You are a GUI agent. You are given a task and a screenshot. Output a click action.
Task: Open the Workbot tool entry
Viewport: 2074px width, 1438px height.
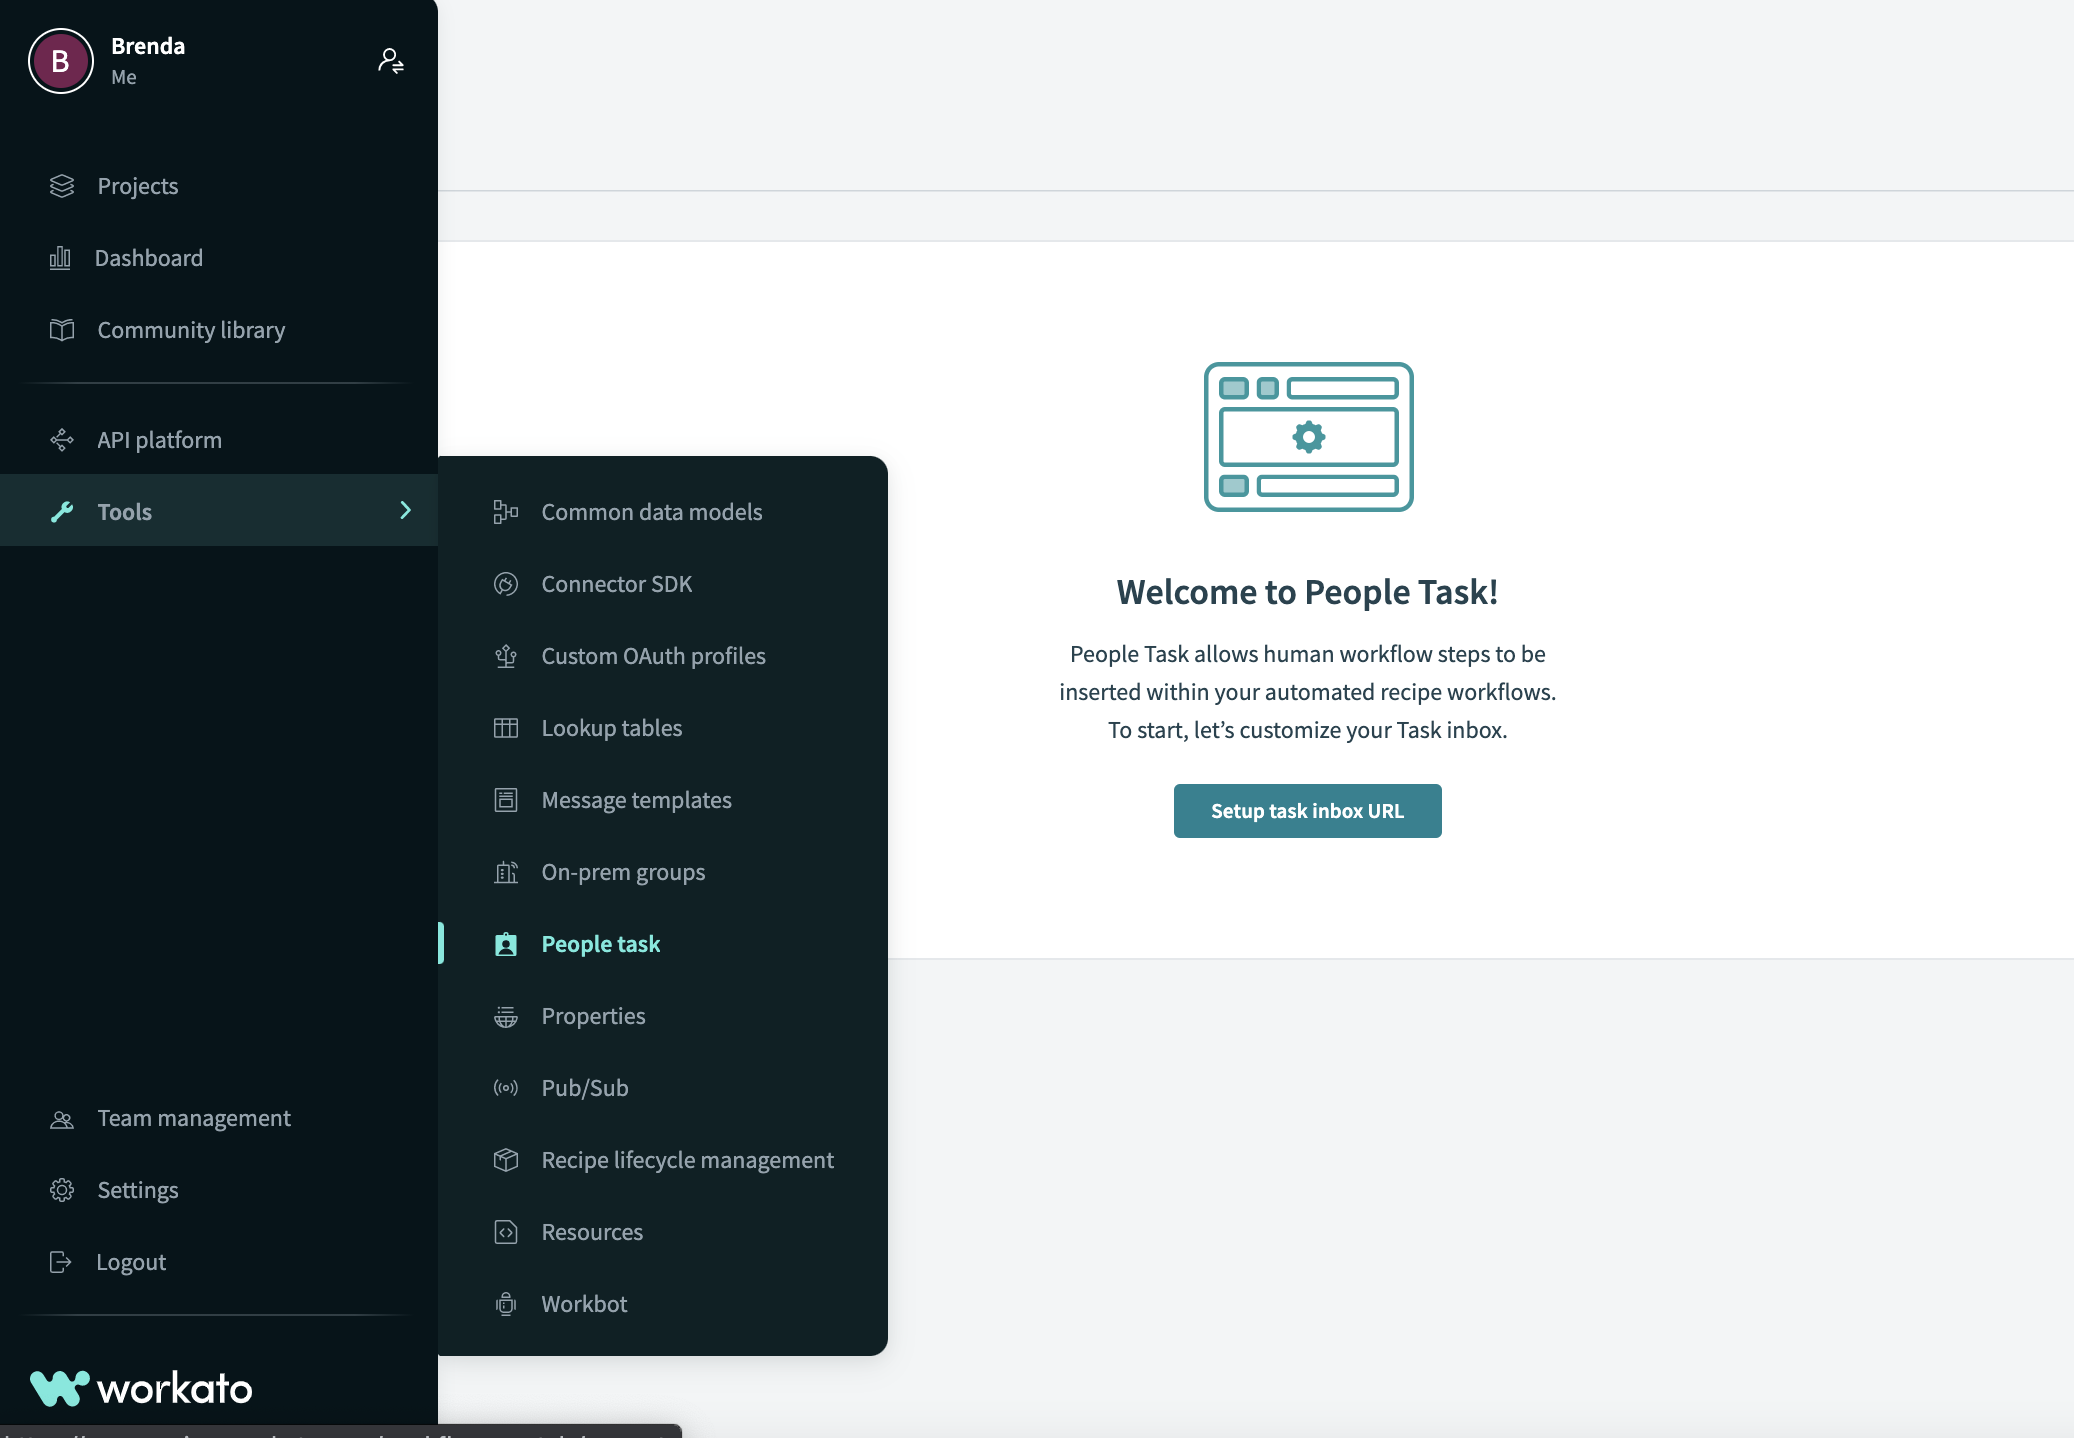click(583, 1304)
